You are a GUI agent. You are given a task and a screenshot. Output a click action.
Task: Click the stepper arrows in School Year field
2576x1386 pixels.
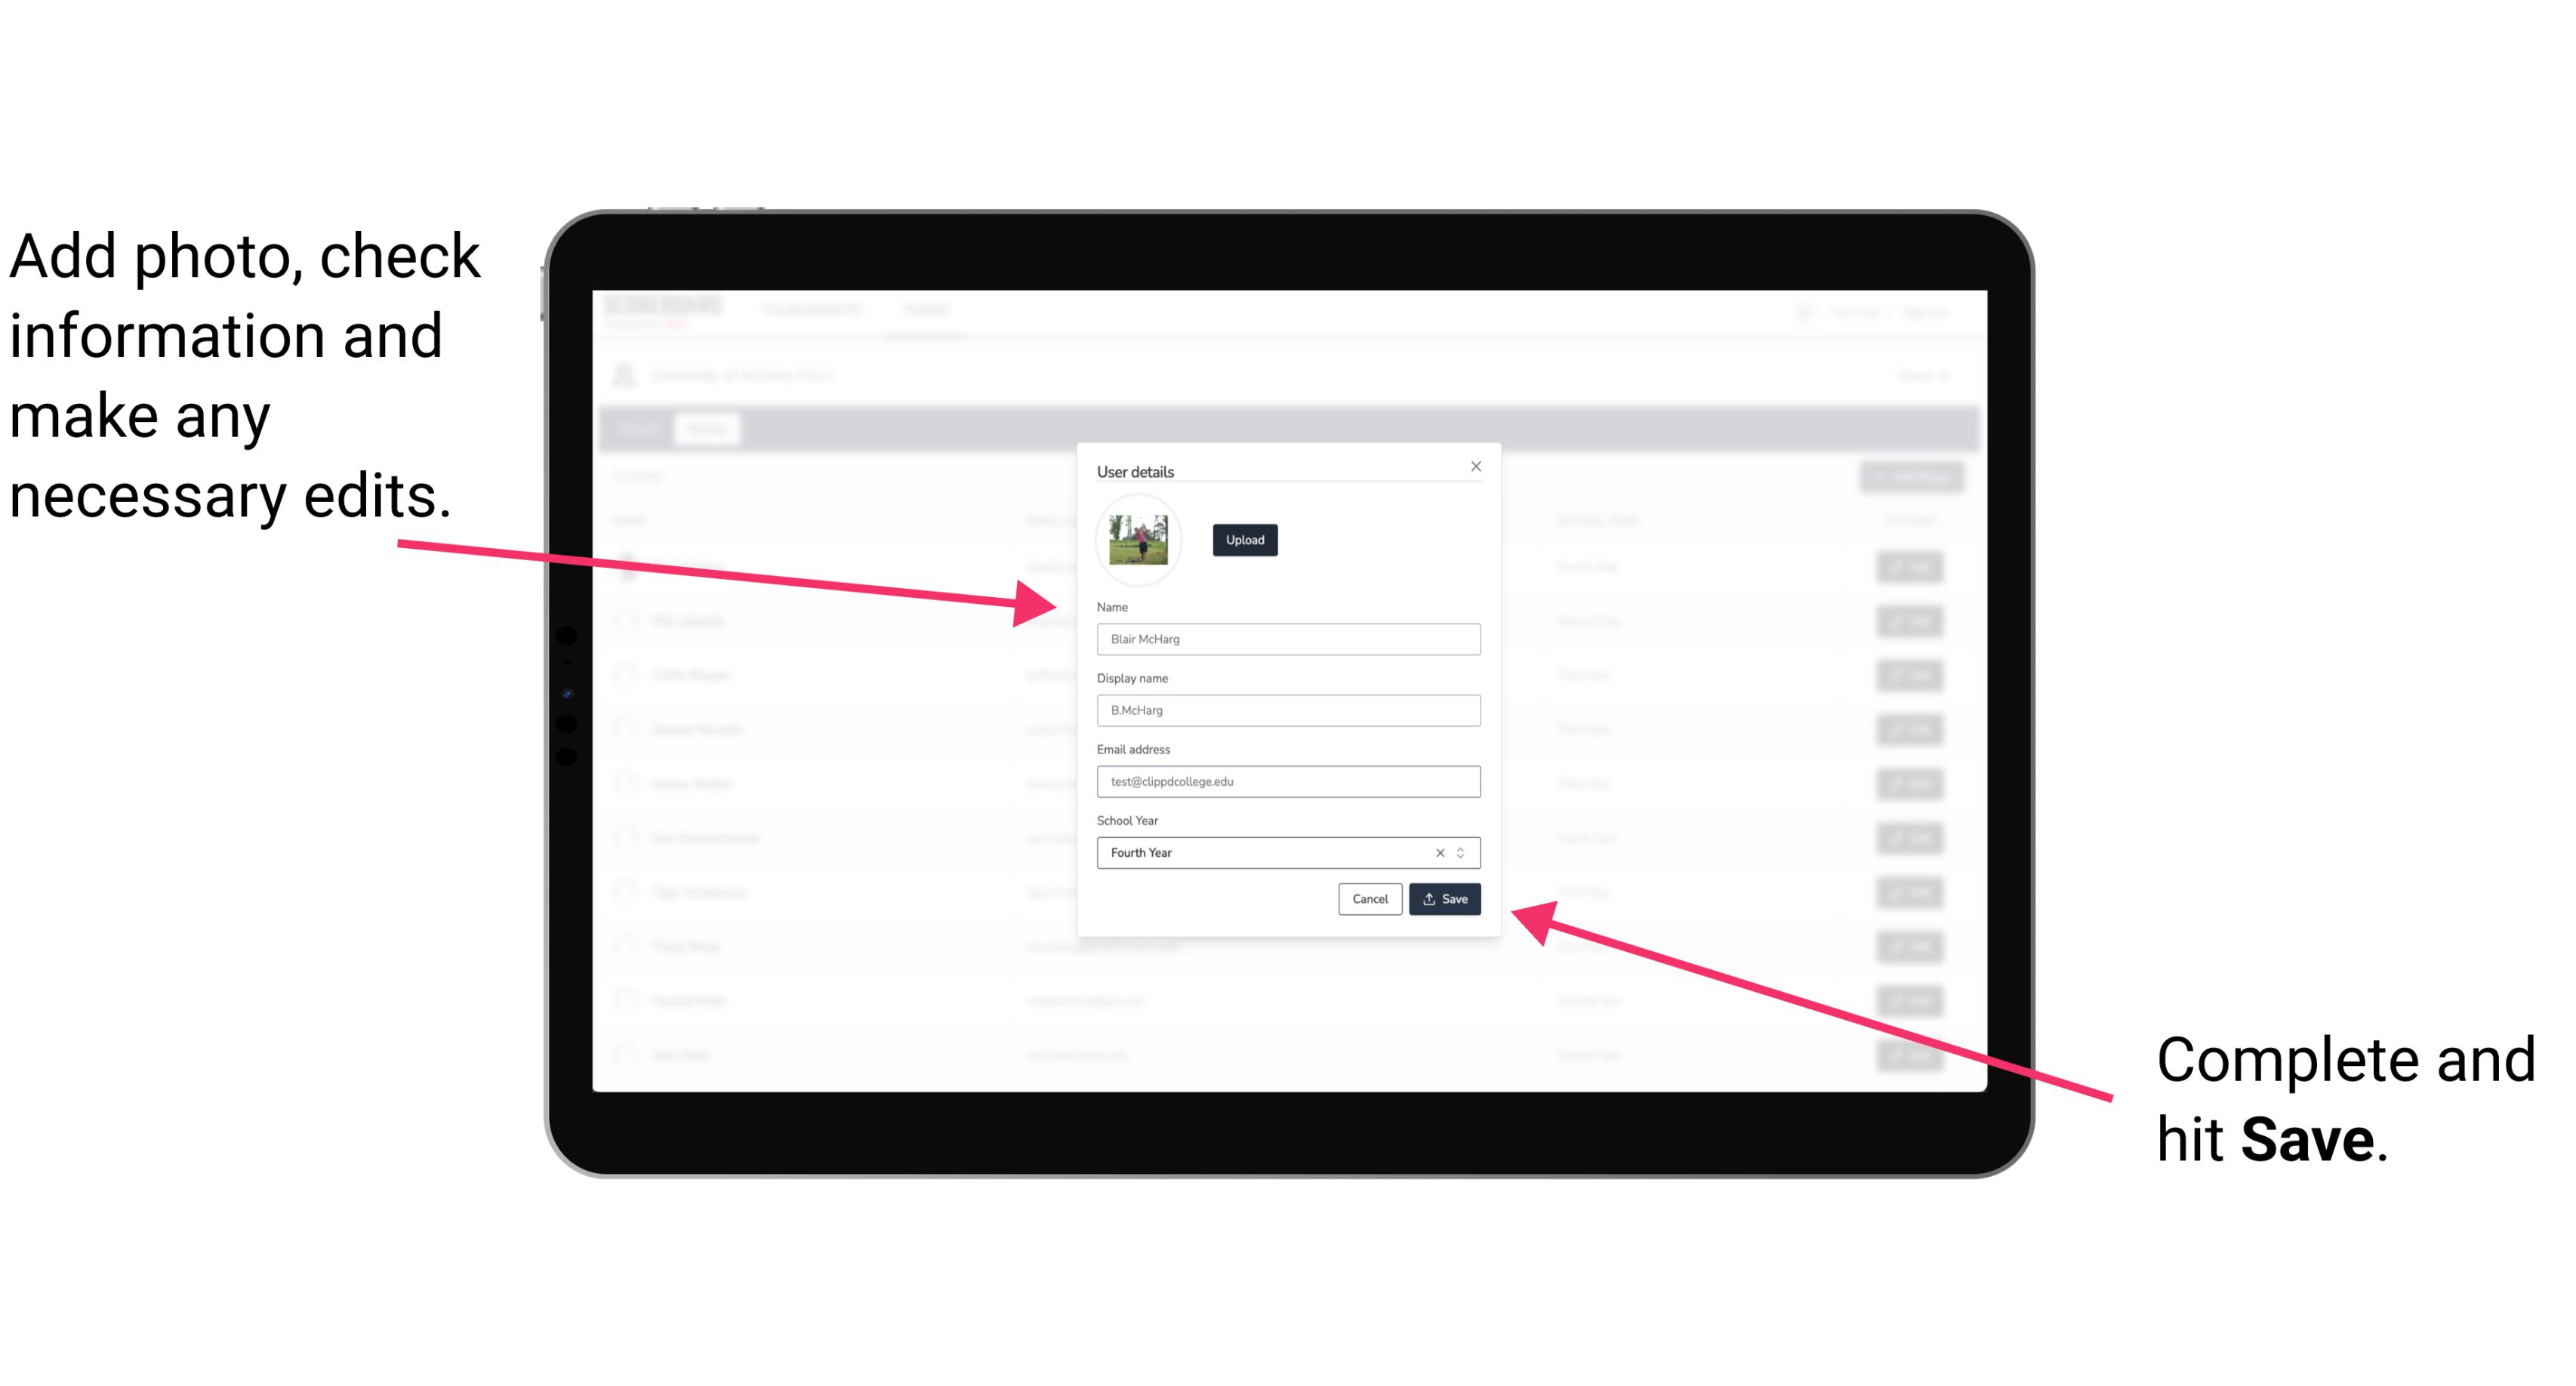[x=1465, y=852]
